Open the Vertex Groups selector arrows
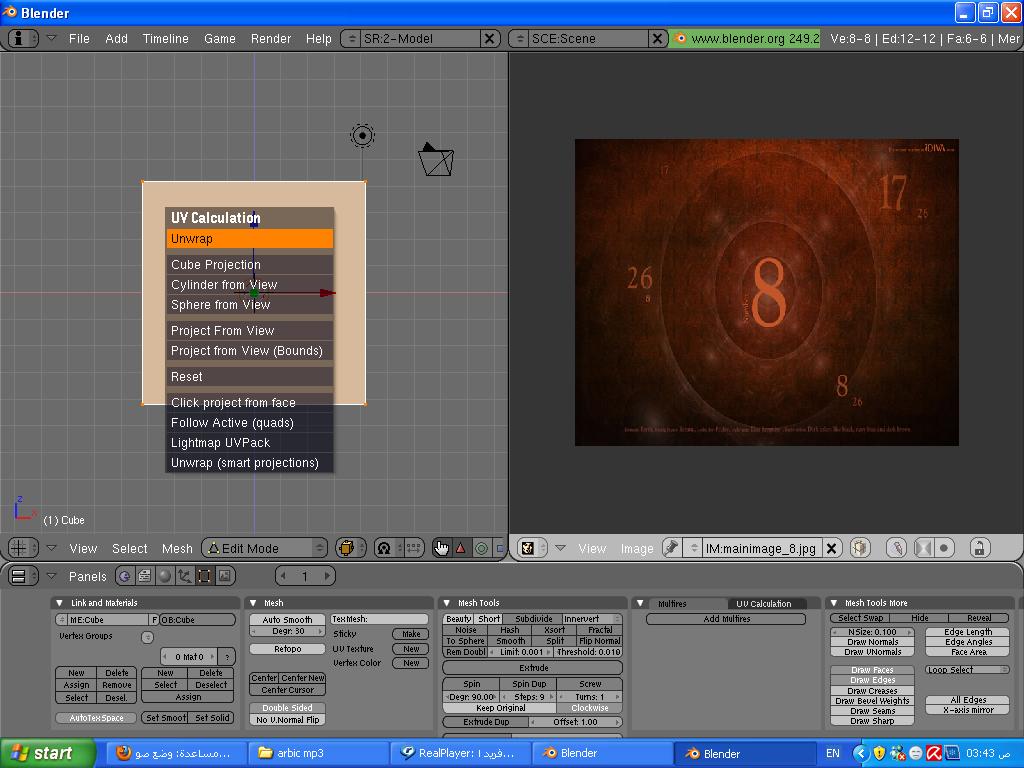1024x768 pixels. [x=148, y=637]
